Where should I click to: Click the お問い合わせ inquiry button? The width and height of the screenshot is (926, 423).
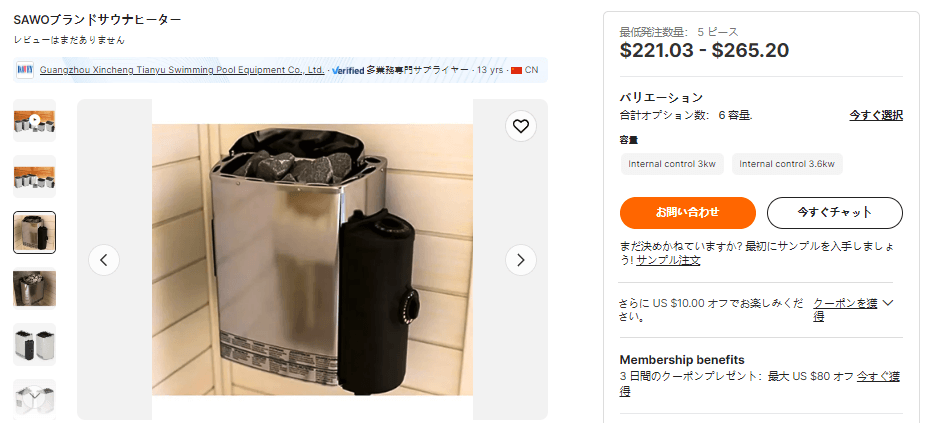click(687, 213)
